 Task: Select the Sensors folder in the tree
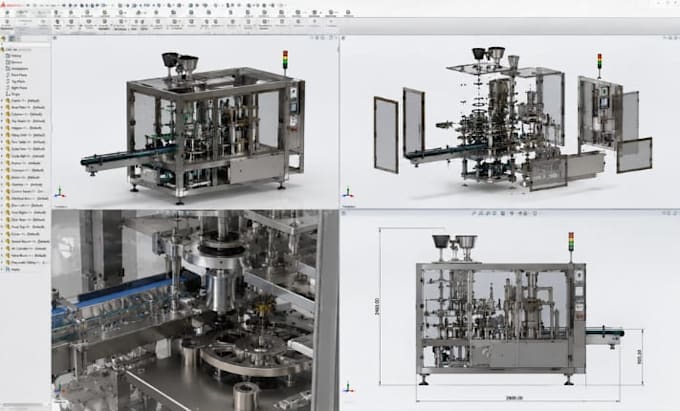point(14,62)
